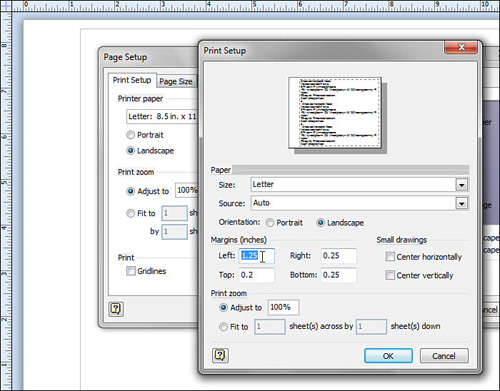This screenshot has width=500, height=391.
Task: Enable Center horizontally checkbox
Action: tap(390, 256)
